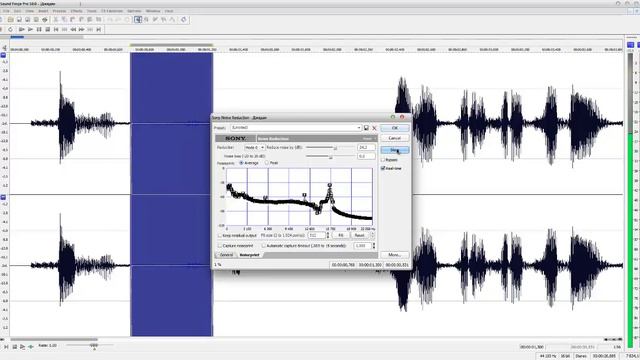Click the FFT size spinner arrows

[328, 236]
